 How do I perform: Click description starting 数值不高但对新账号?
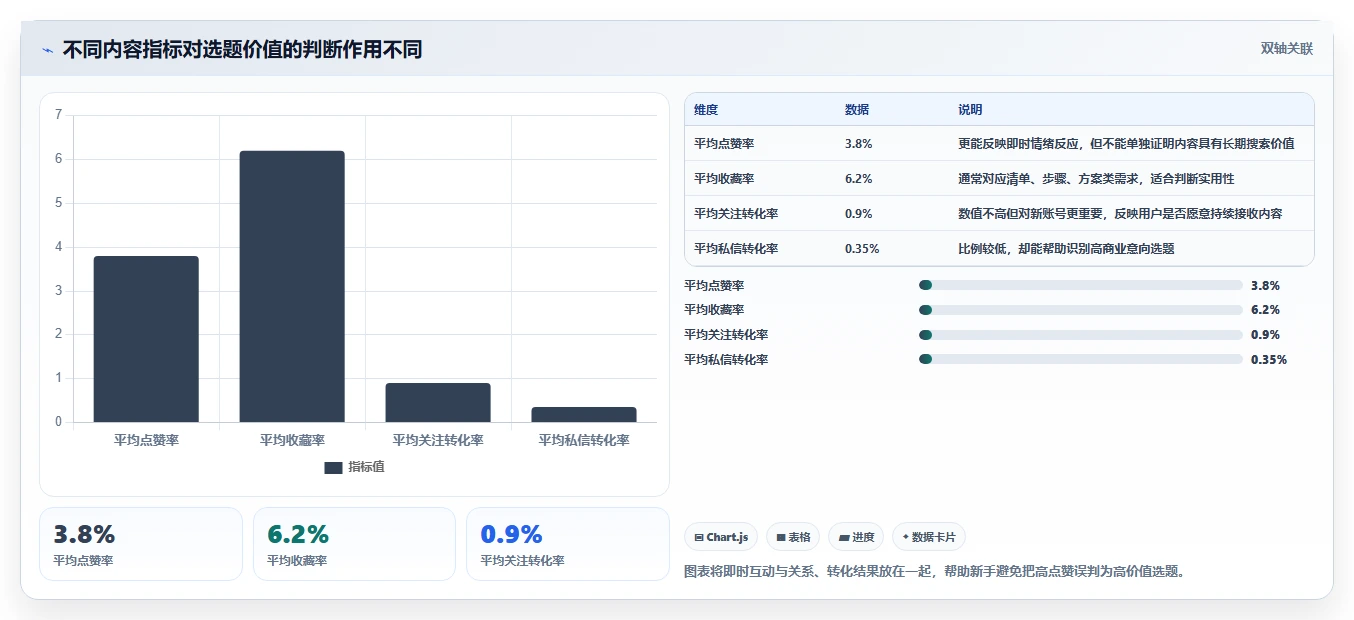[1120, 214]
